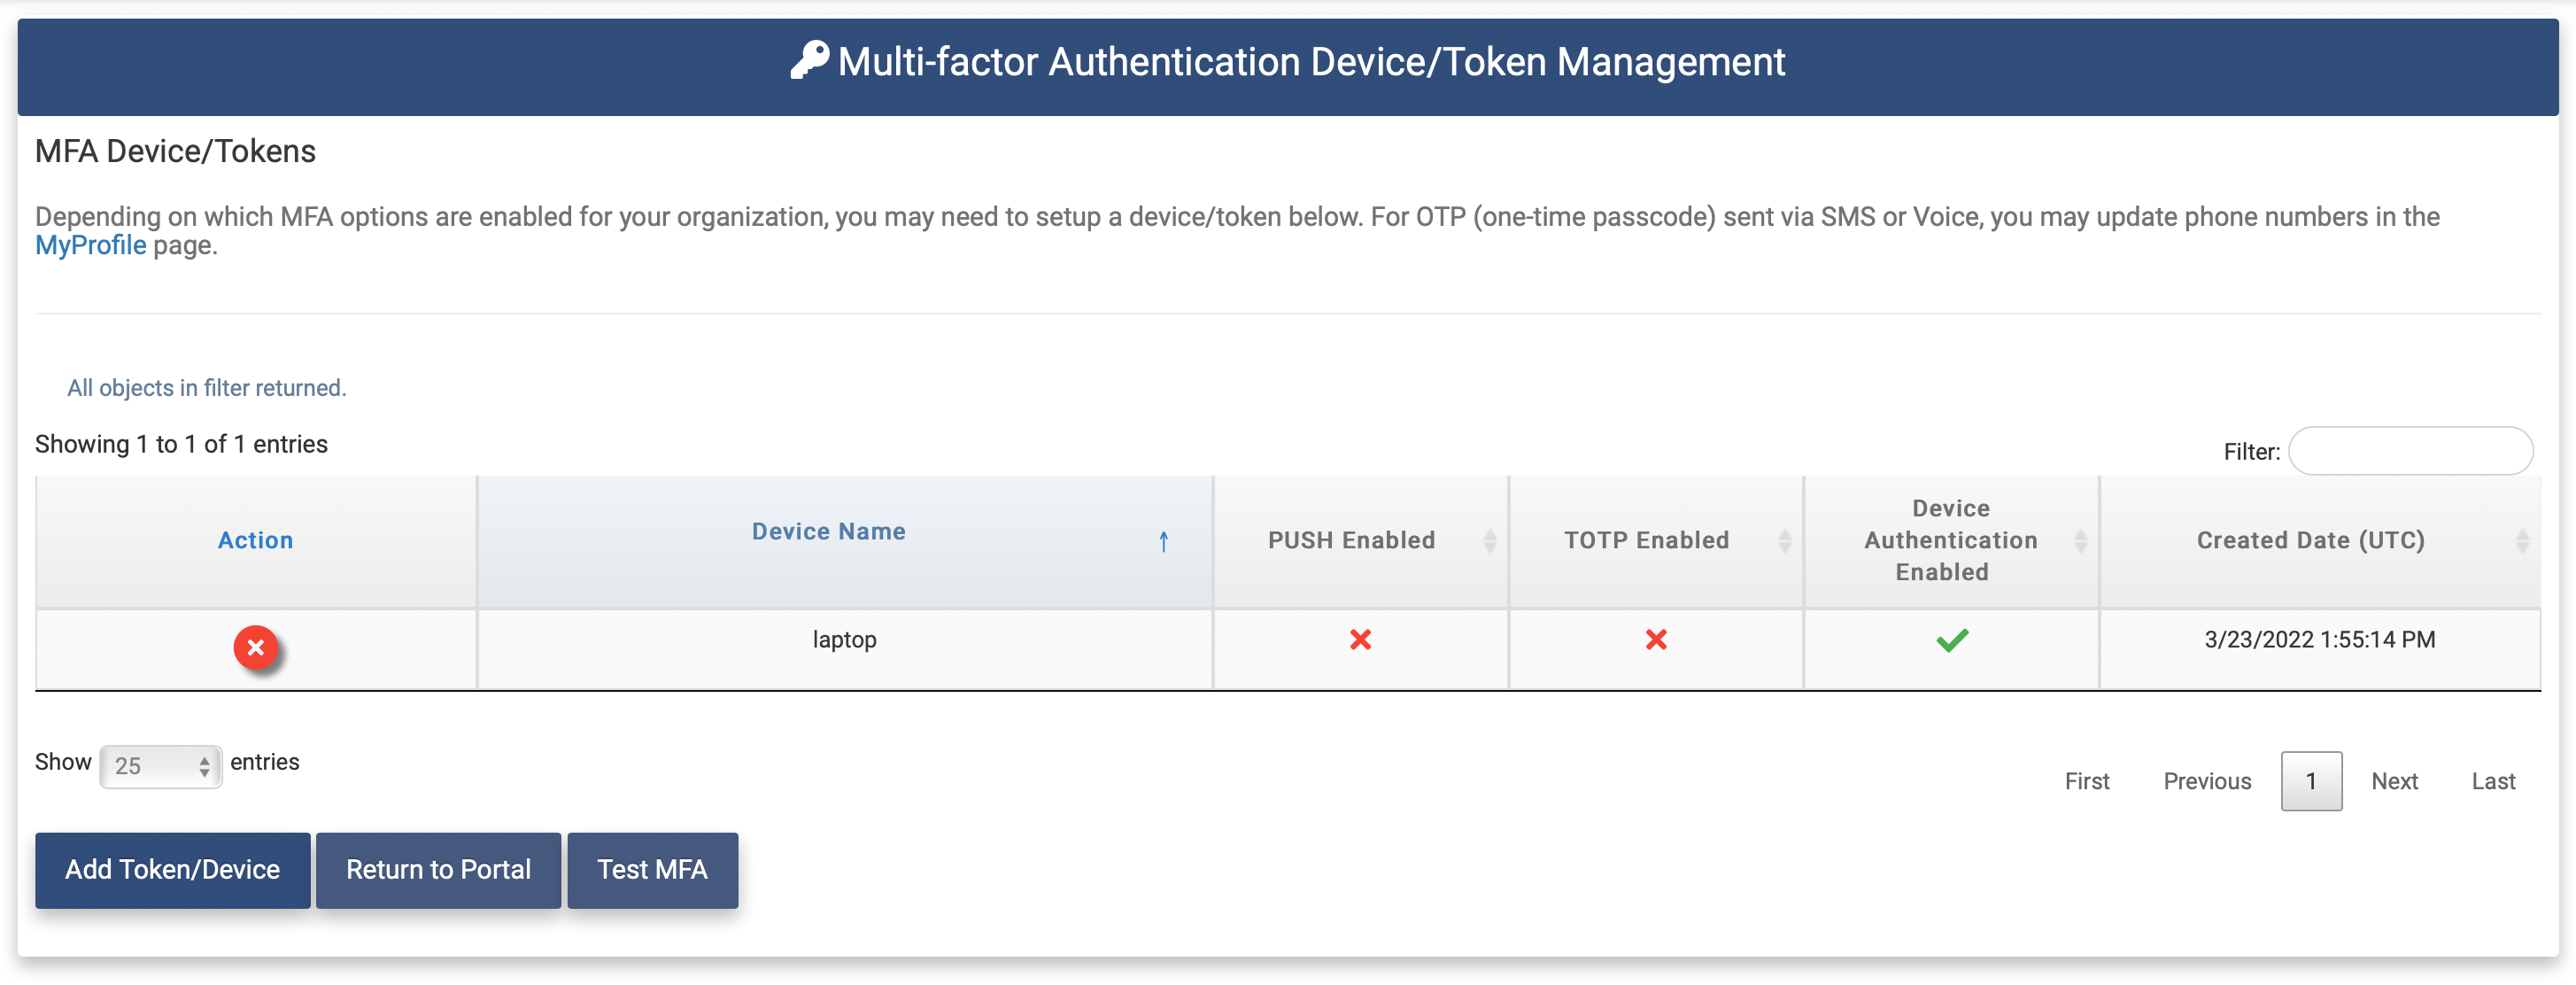Screen dimensions: 2576x985
Task: Go to First page of entries
Action: coord(2086,781)
